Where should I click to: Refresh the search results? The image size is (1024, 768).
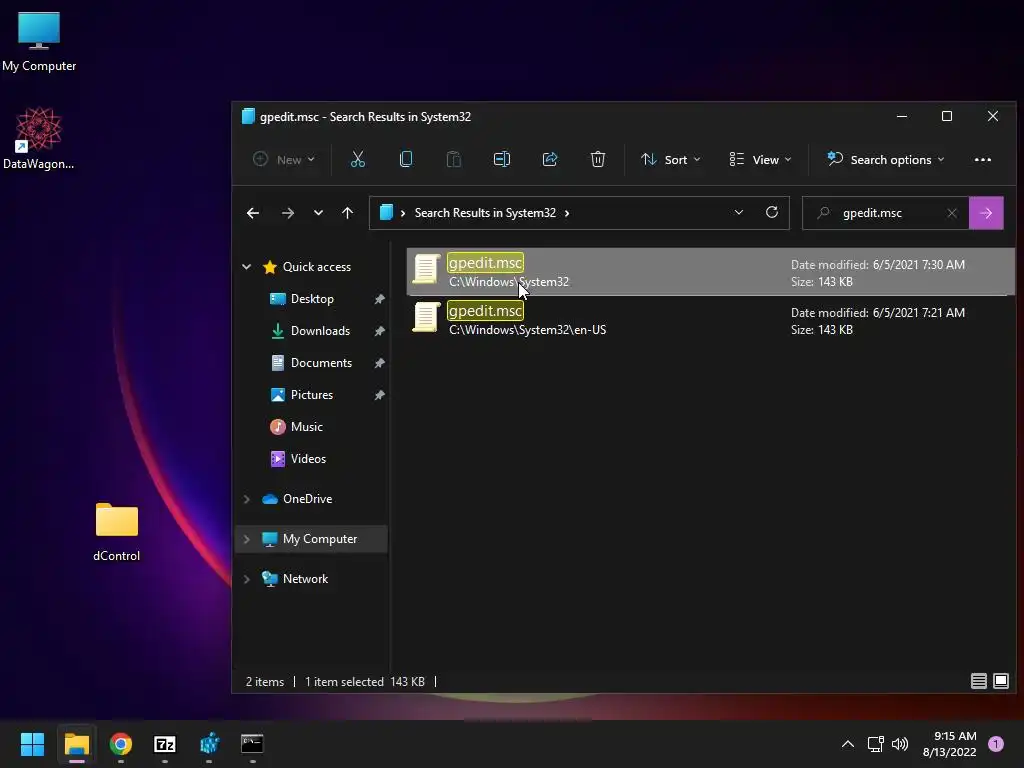coord(772,212)
